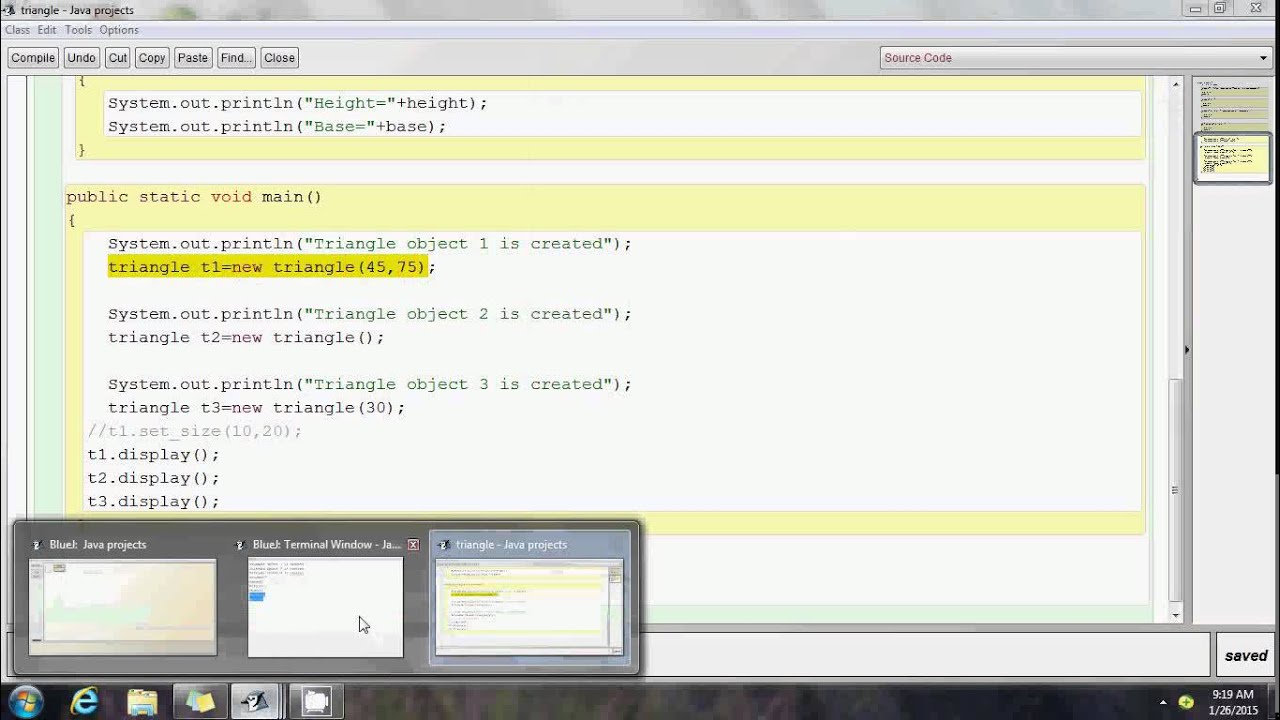Click scrollbar up arrow in editor
Viewport: 1280px width, 720px height.
click(x=1176, y=85)
